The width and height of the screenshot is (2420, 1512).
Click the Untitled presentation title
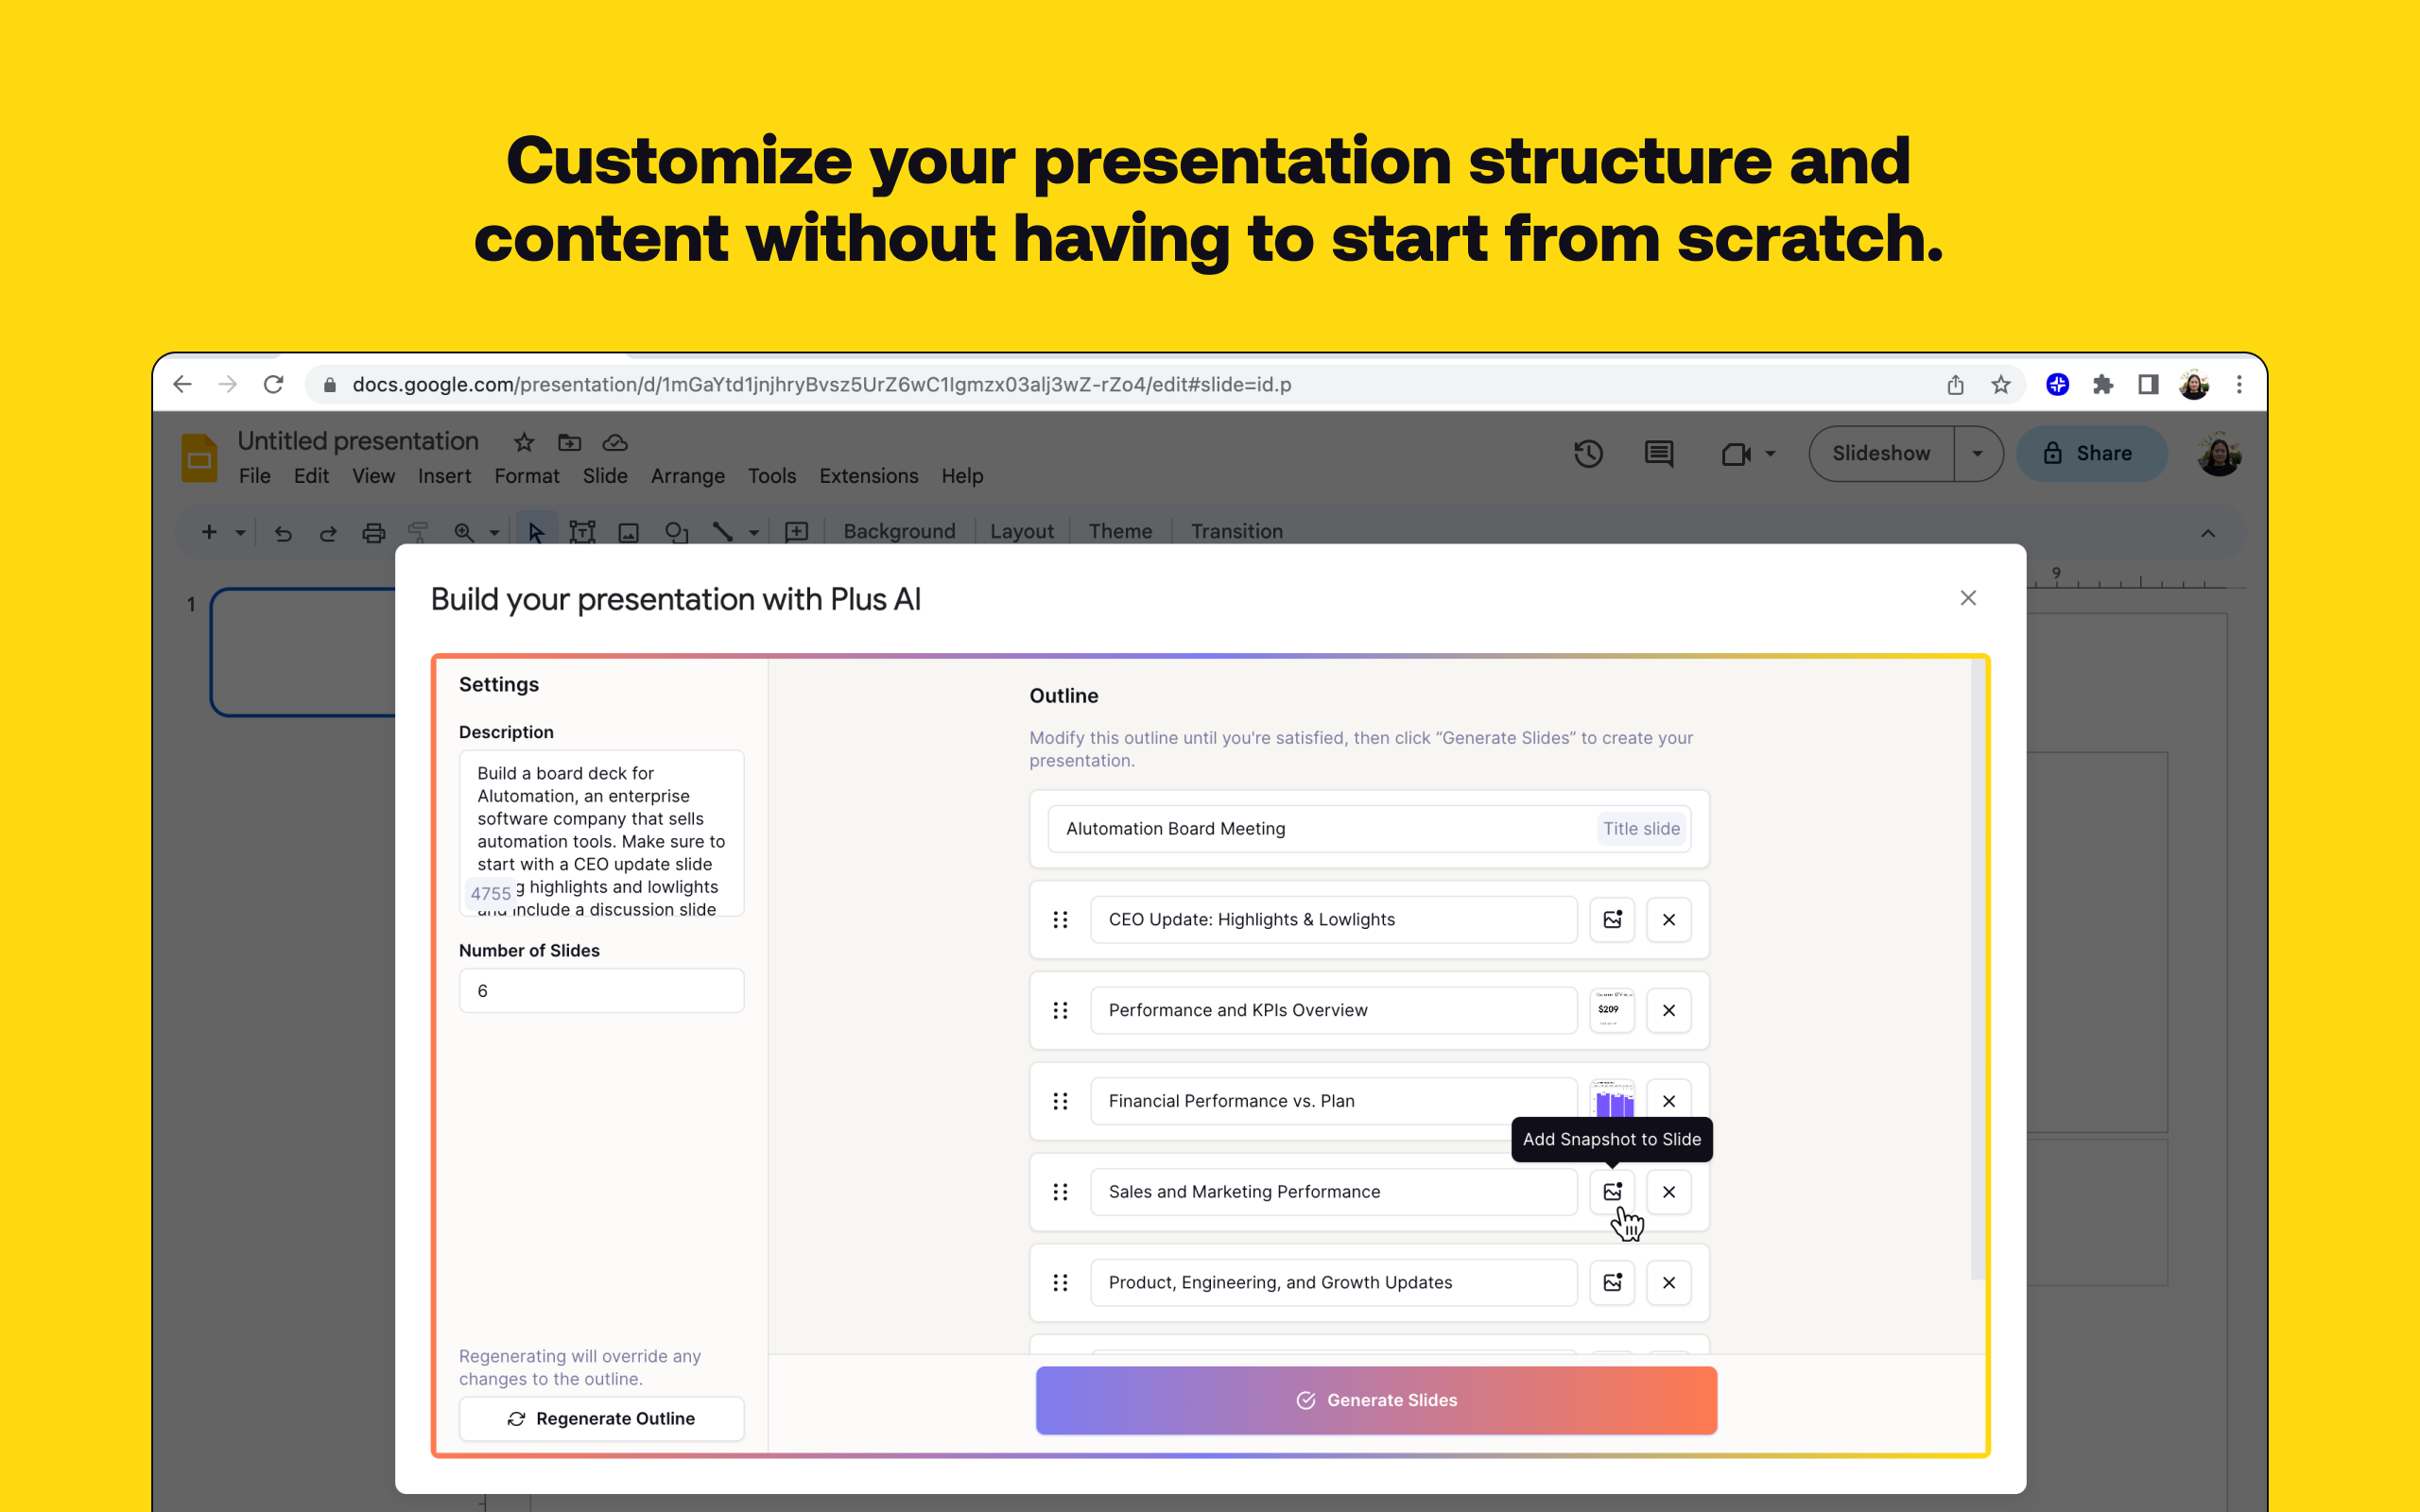tap(358, 442)
